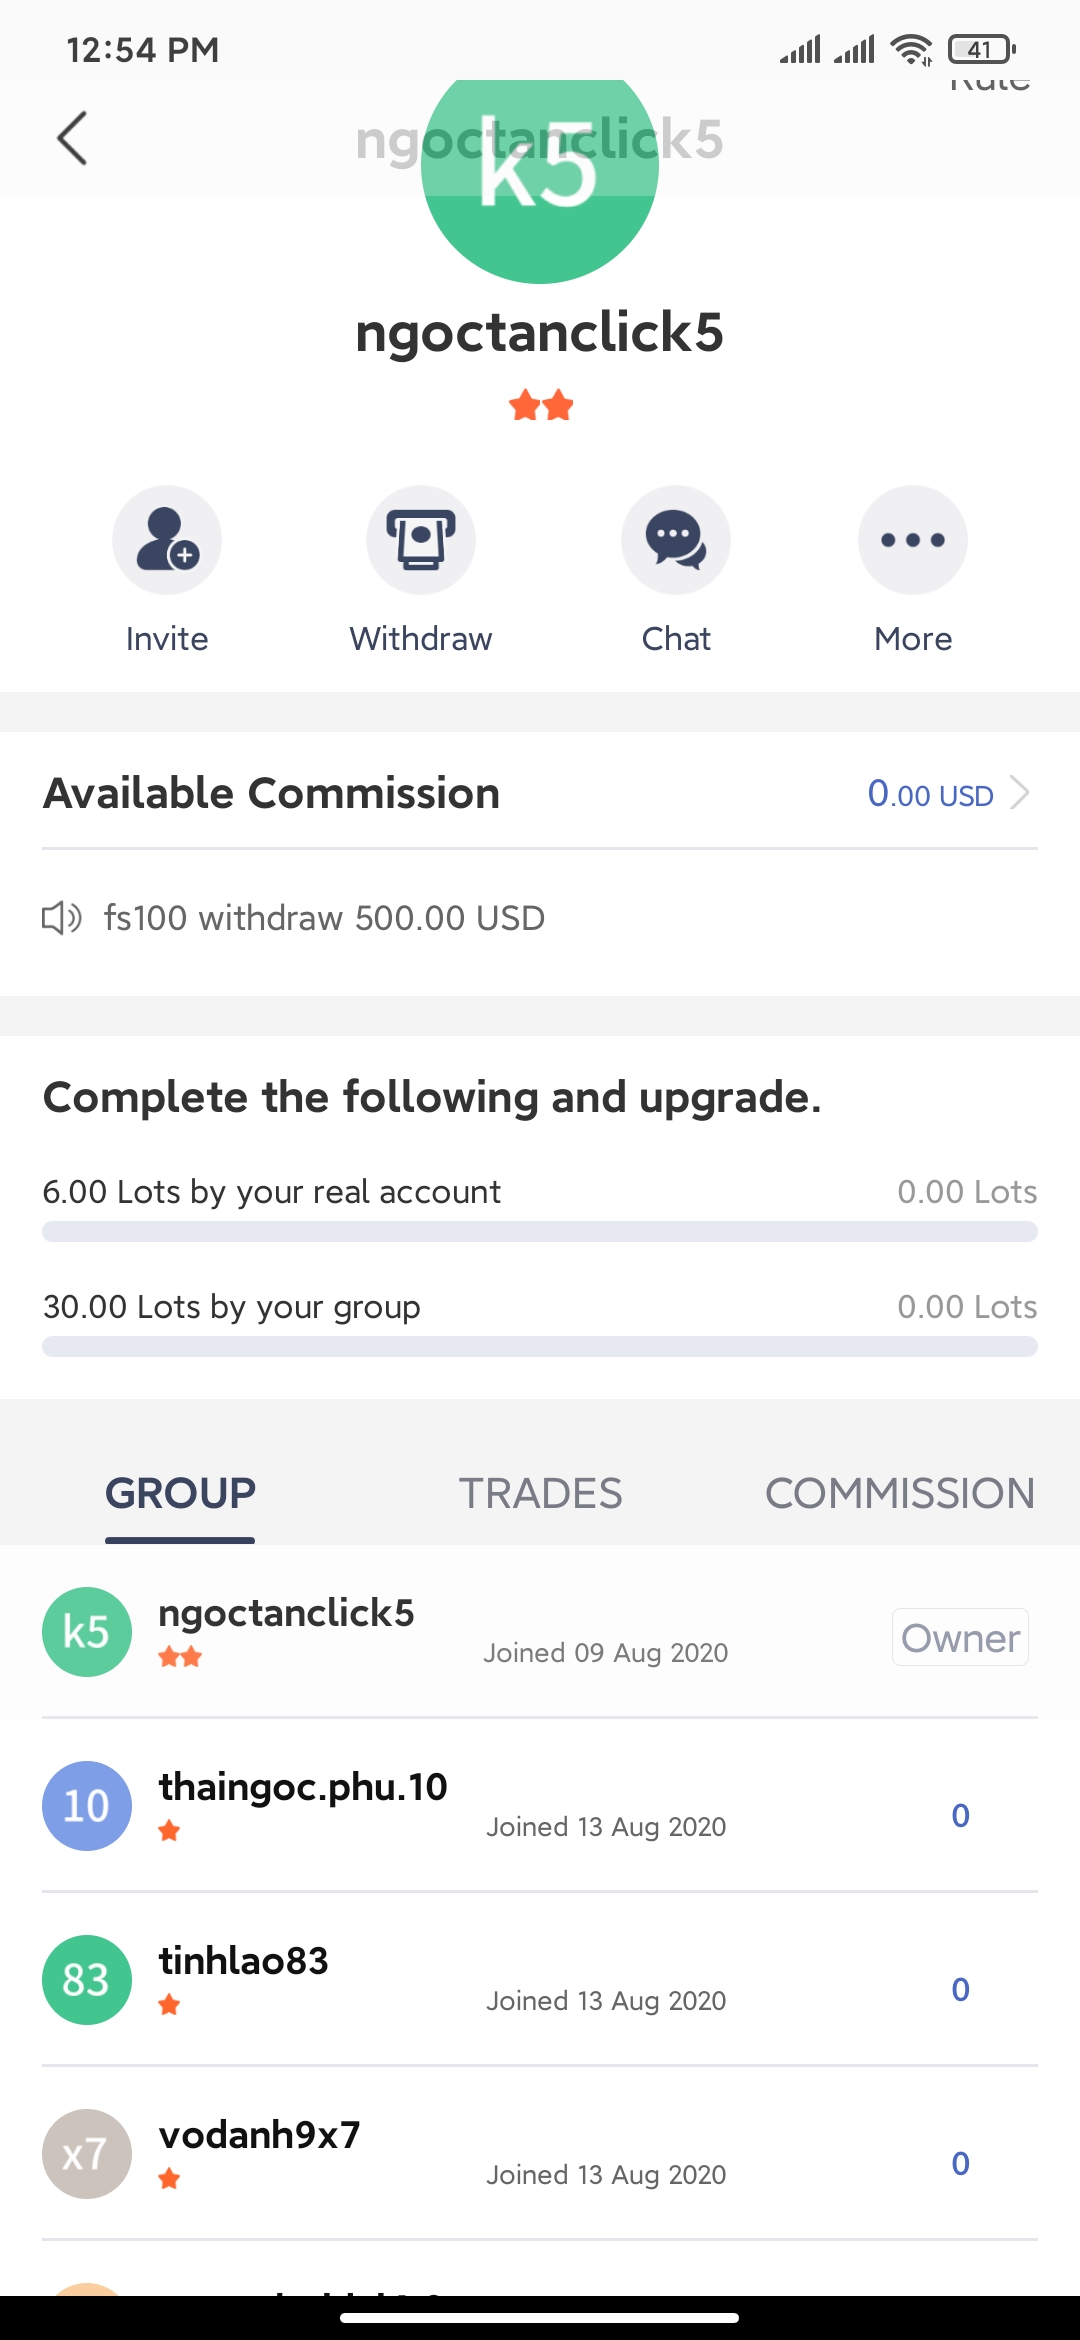Open the 0.00 USD commission amount

[930, 794]
